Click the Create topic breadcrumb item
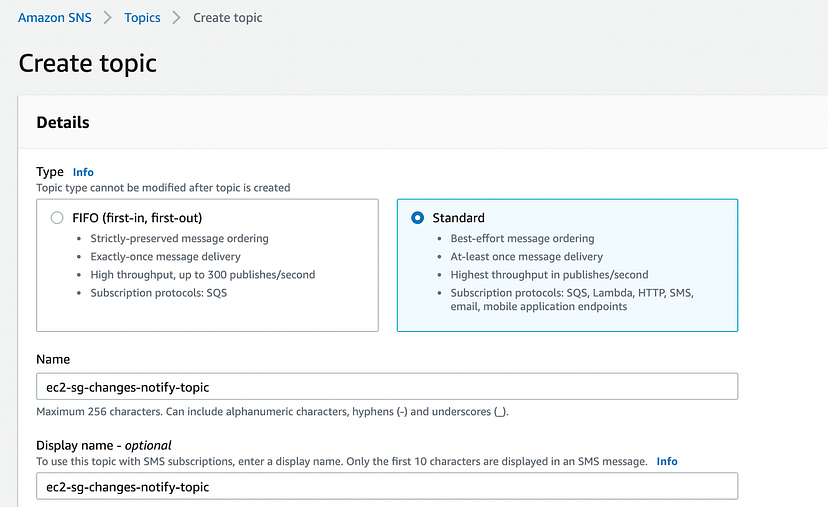Image resolution: width=828 pixels, height=507 pixels. [228, 18]
